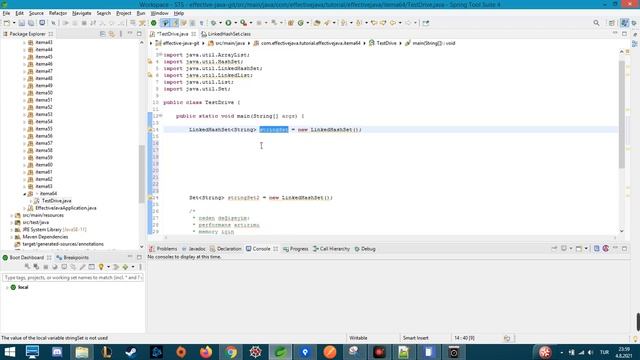
Task: Open Firefox from the taskbar
Action: pyautogui.click(x=206, y=352)
